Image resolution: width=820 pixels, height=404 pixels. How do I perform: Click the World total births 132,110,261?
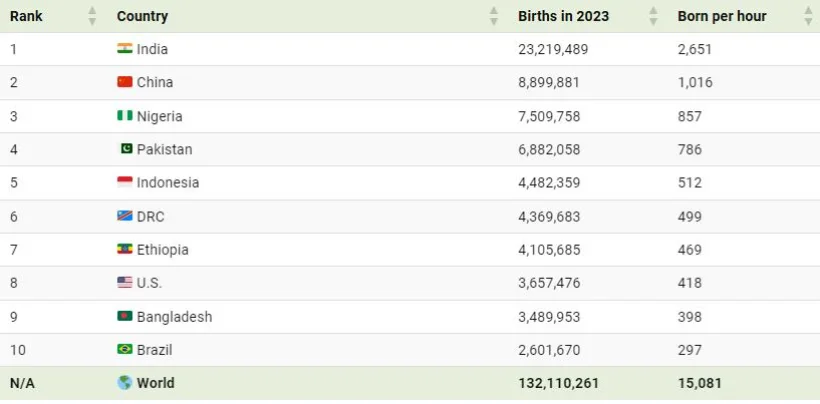pos(560,383)
